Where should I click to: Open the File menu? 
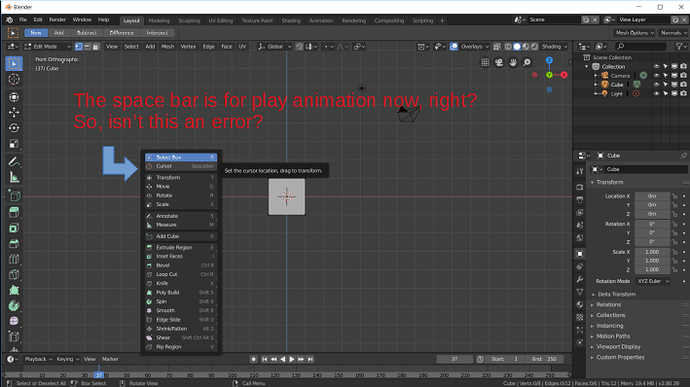pyautogui.click(x=22, y=20)
